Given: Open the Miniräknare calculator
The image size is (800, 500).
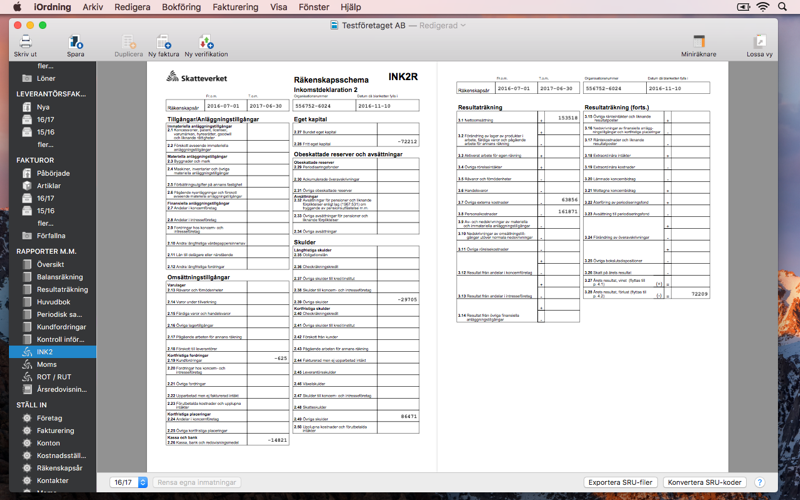Looking at the screenshot, I should pyautogui.click(x=698, y=41).
